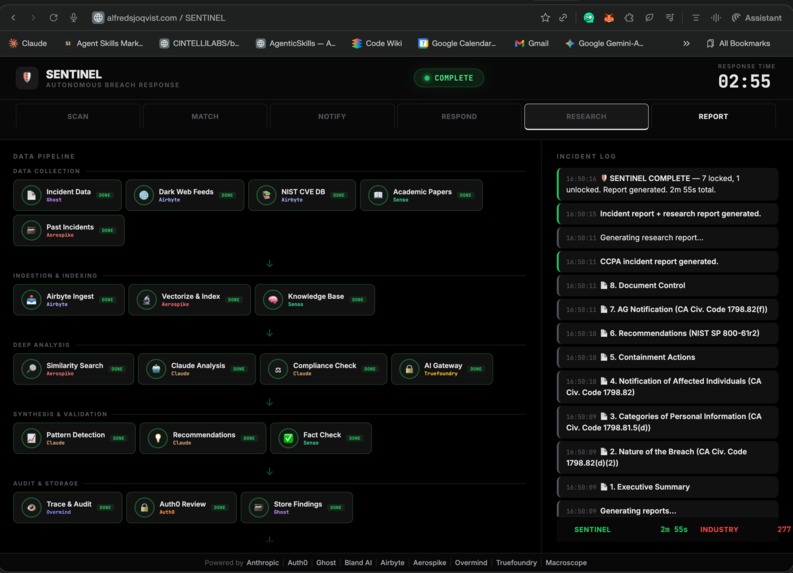The height and width of the screenshot is (573, 793).
Task: Click the COMPLETE status badge
Action: tap(449, 78)
